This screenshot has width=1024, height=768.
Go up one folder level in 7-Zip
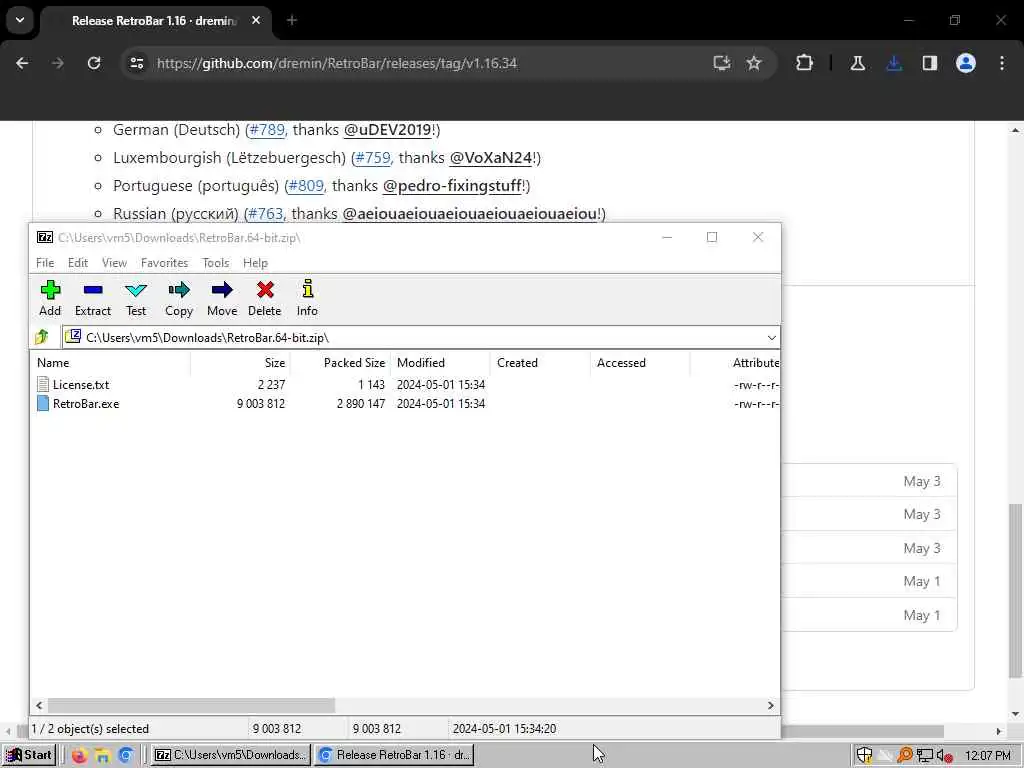[x=42, y=337]
